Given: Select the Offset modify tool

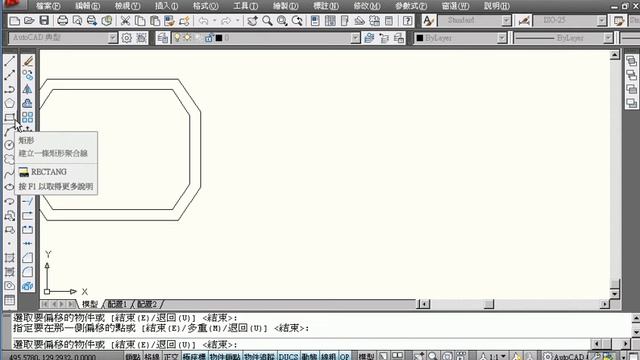Looking at the screenshot, I should tap(27, 103).
